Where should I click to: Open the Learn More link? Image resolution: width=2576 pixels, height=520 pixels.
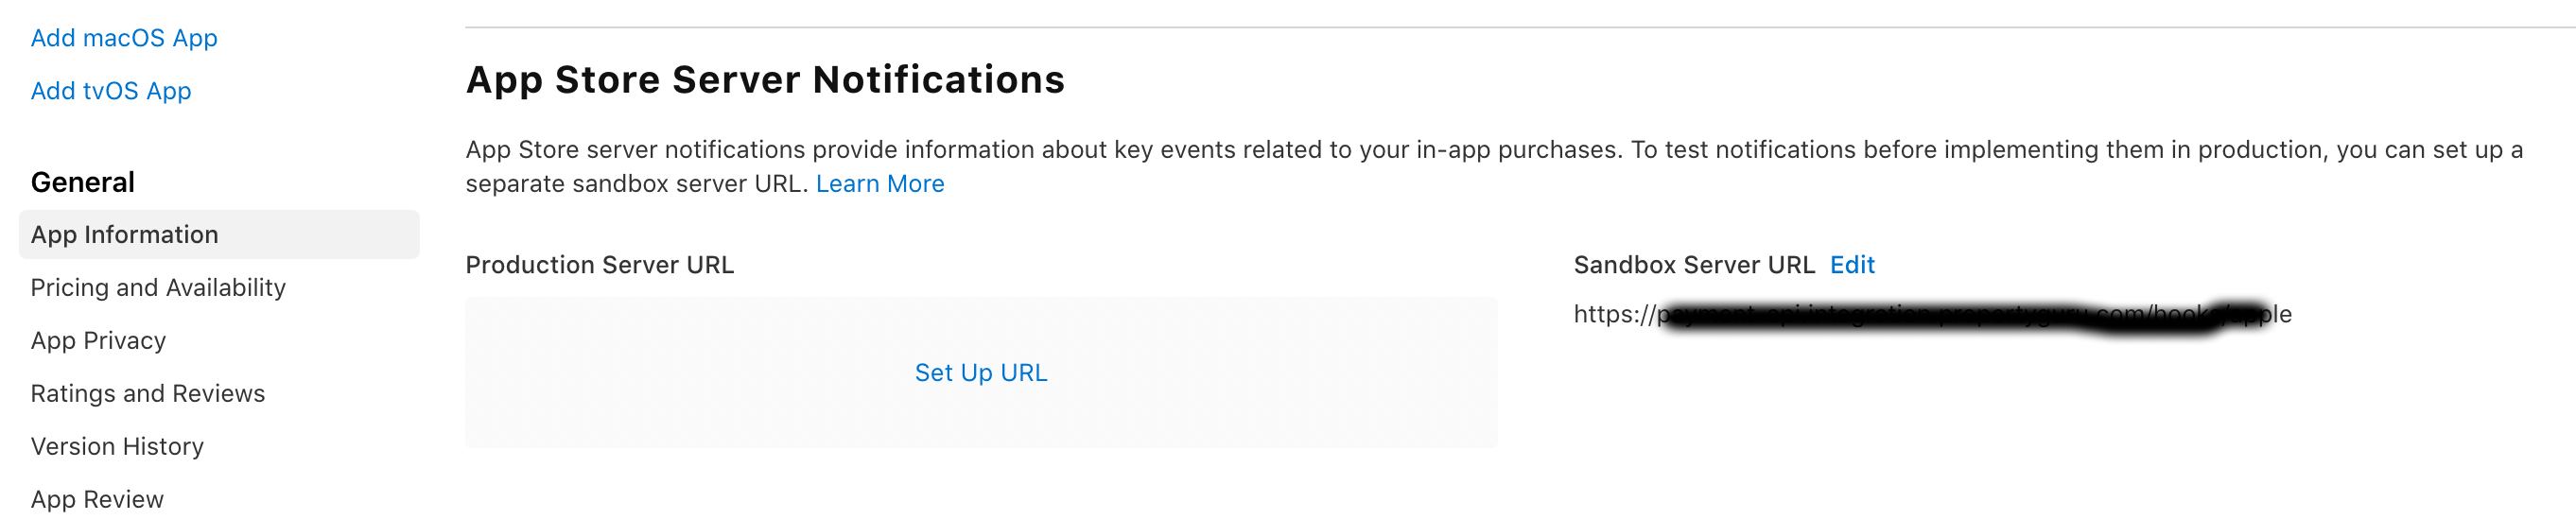coord(879,184)
